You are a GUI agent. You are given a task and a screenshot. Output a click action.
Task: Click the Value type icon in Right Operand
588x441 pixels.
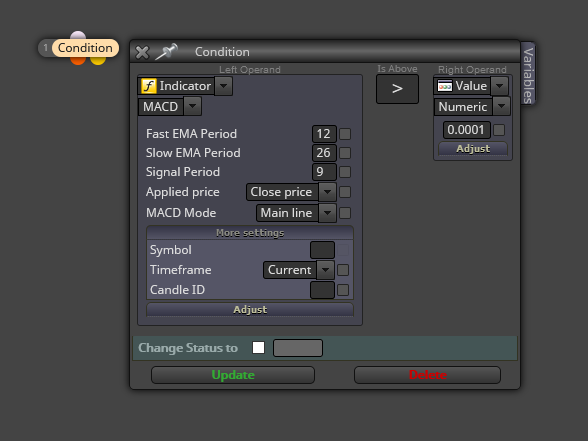(445, 86)
